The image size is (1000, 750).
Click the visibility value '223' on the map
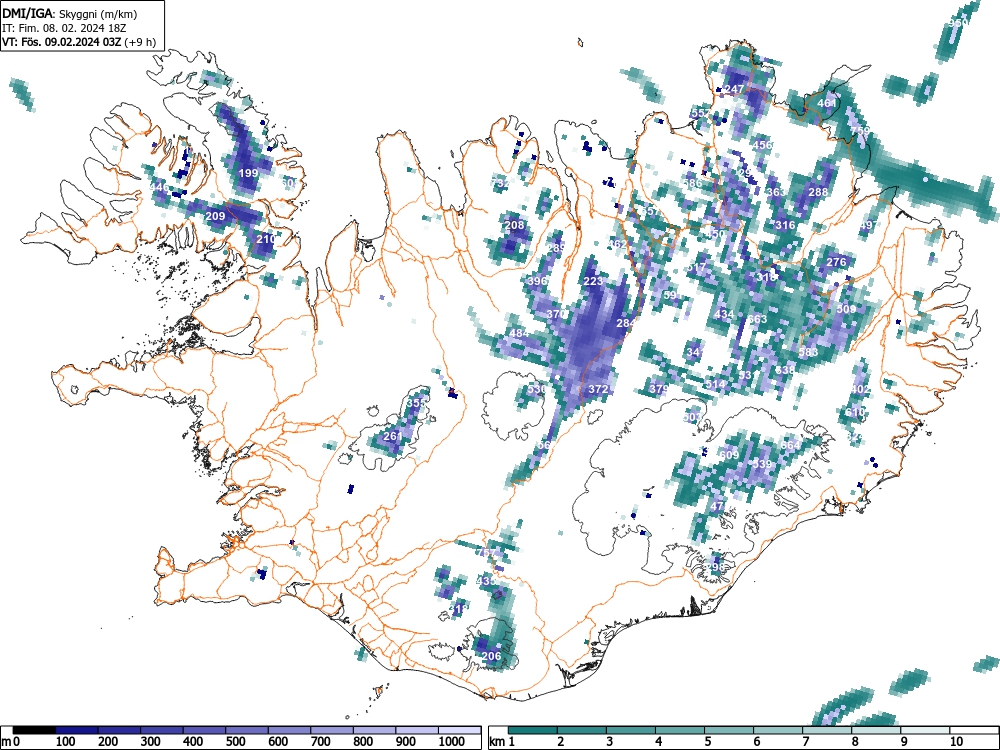pos(593,281)
